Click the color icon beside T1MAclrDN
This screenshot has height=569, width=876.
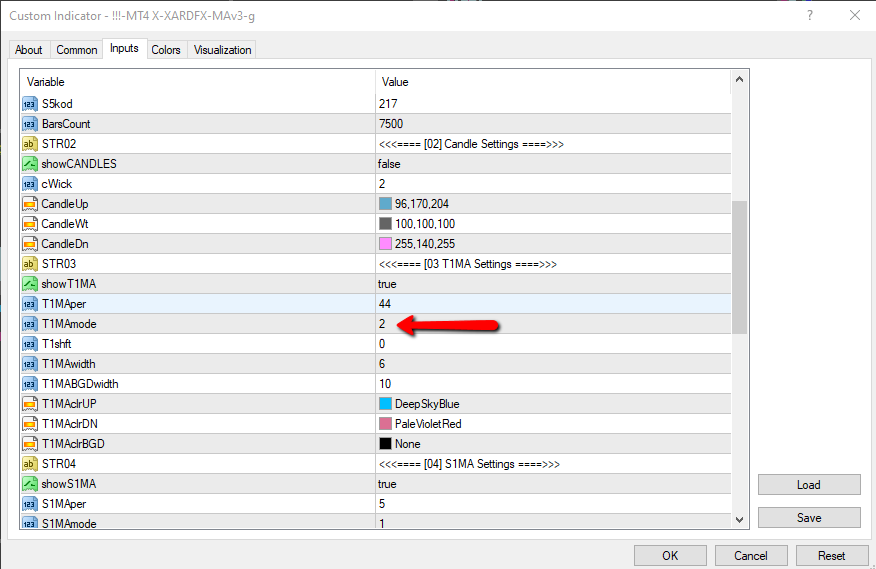[30, 424]
